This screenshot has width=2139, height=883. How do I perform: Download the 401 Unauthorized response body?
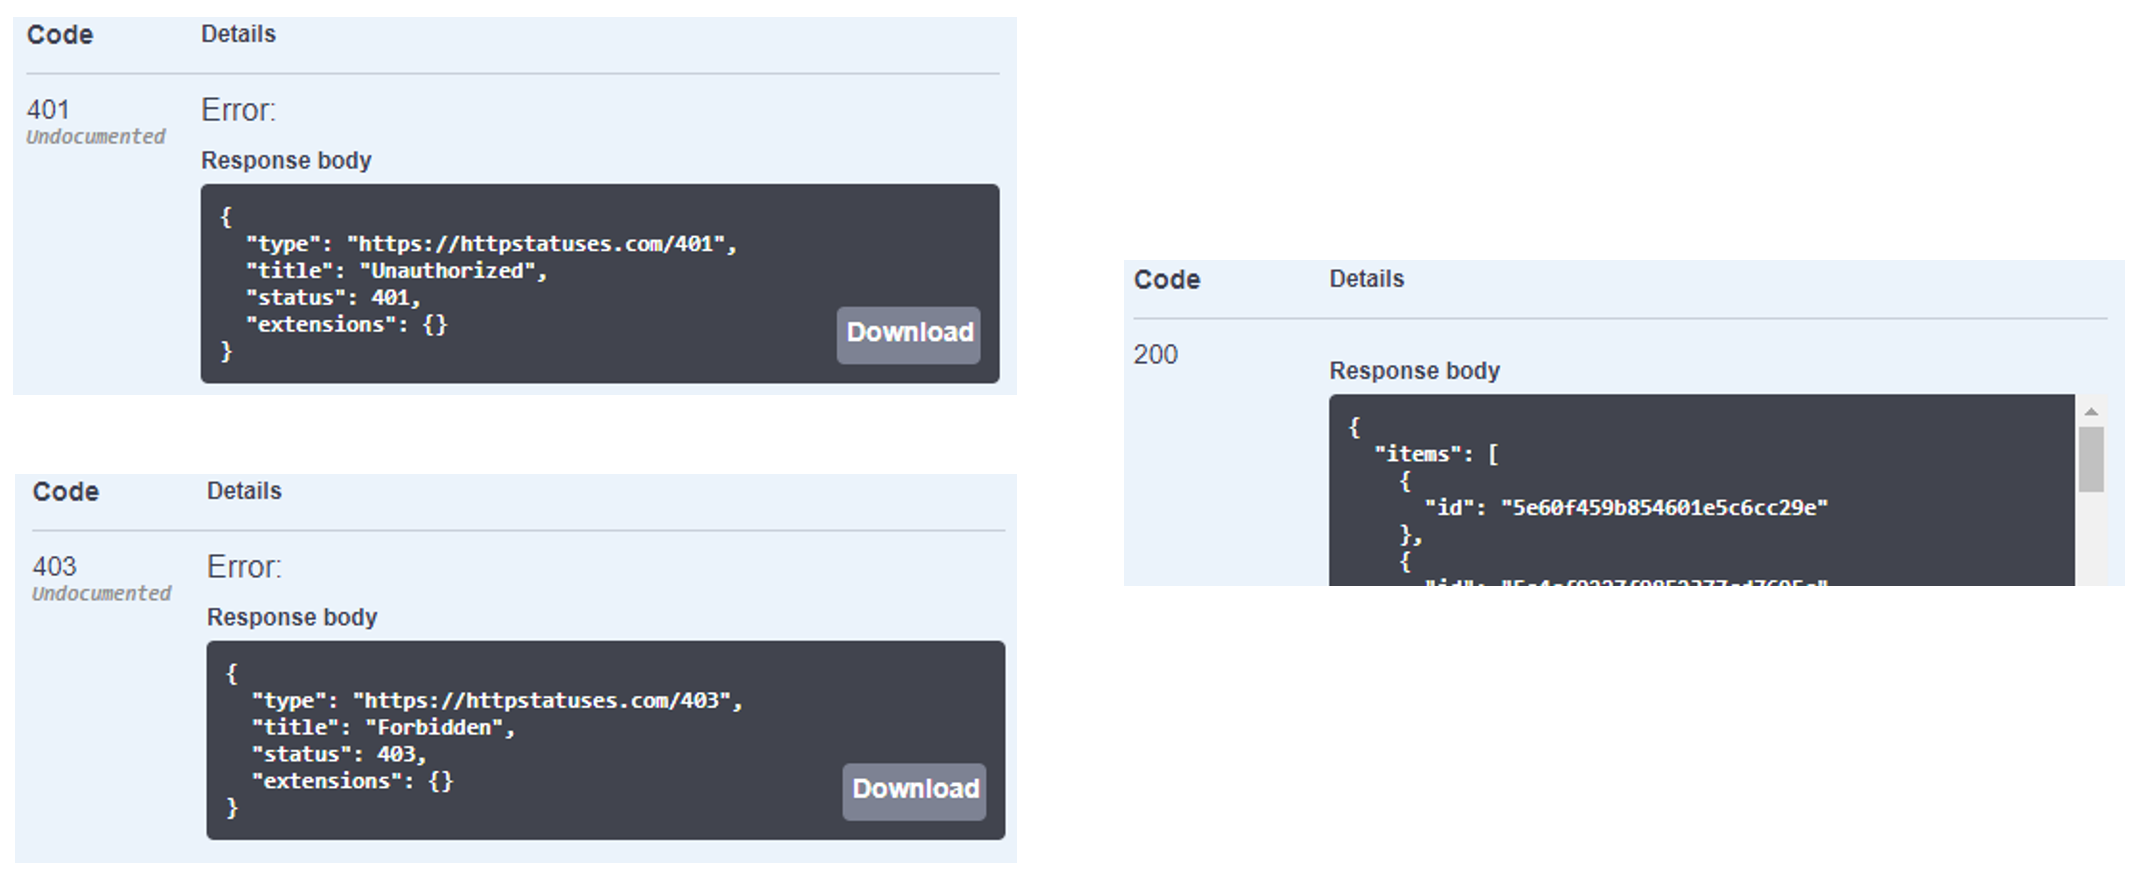(x=908, y=334)
